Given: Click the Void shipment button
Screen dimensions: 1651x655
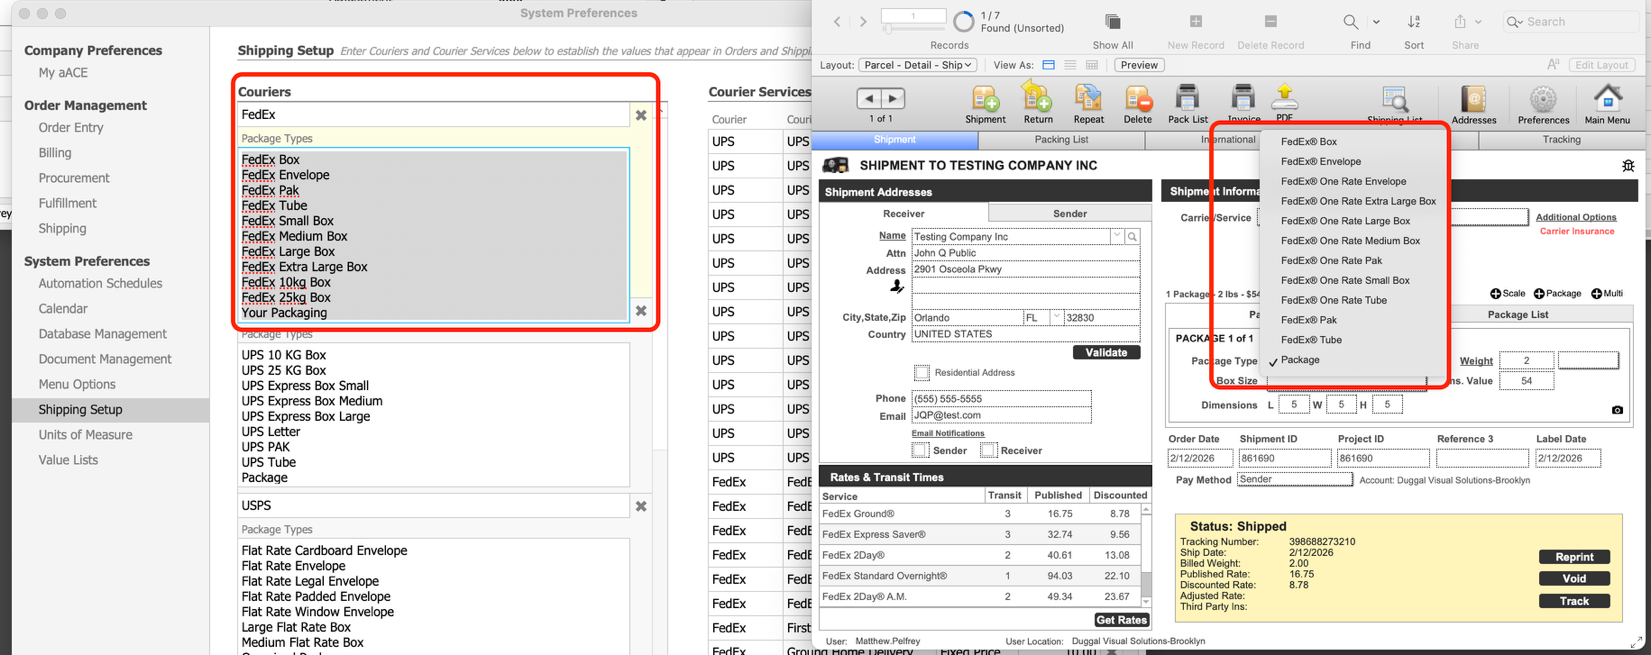Looking at the screenshot, I should (1574, 580).
